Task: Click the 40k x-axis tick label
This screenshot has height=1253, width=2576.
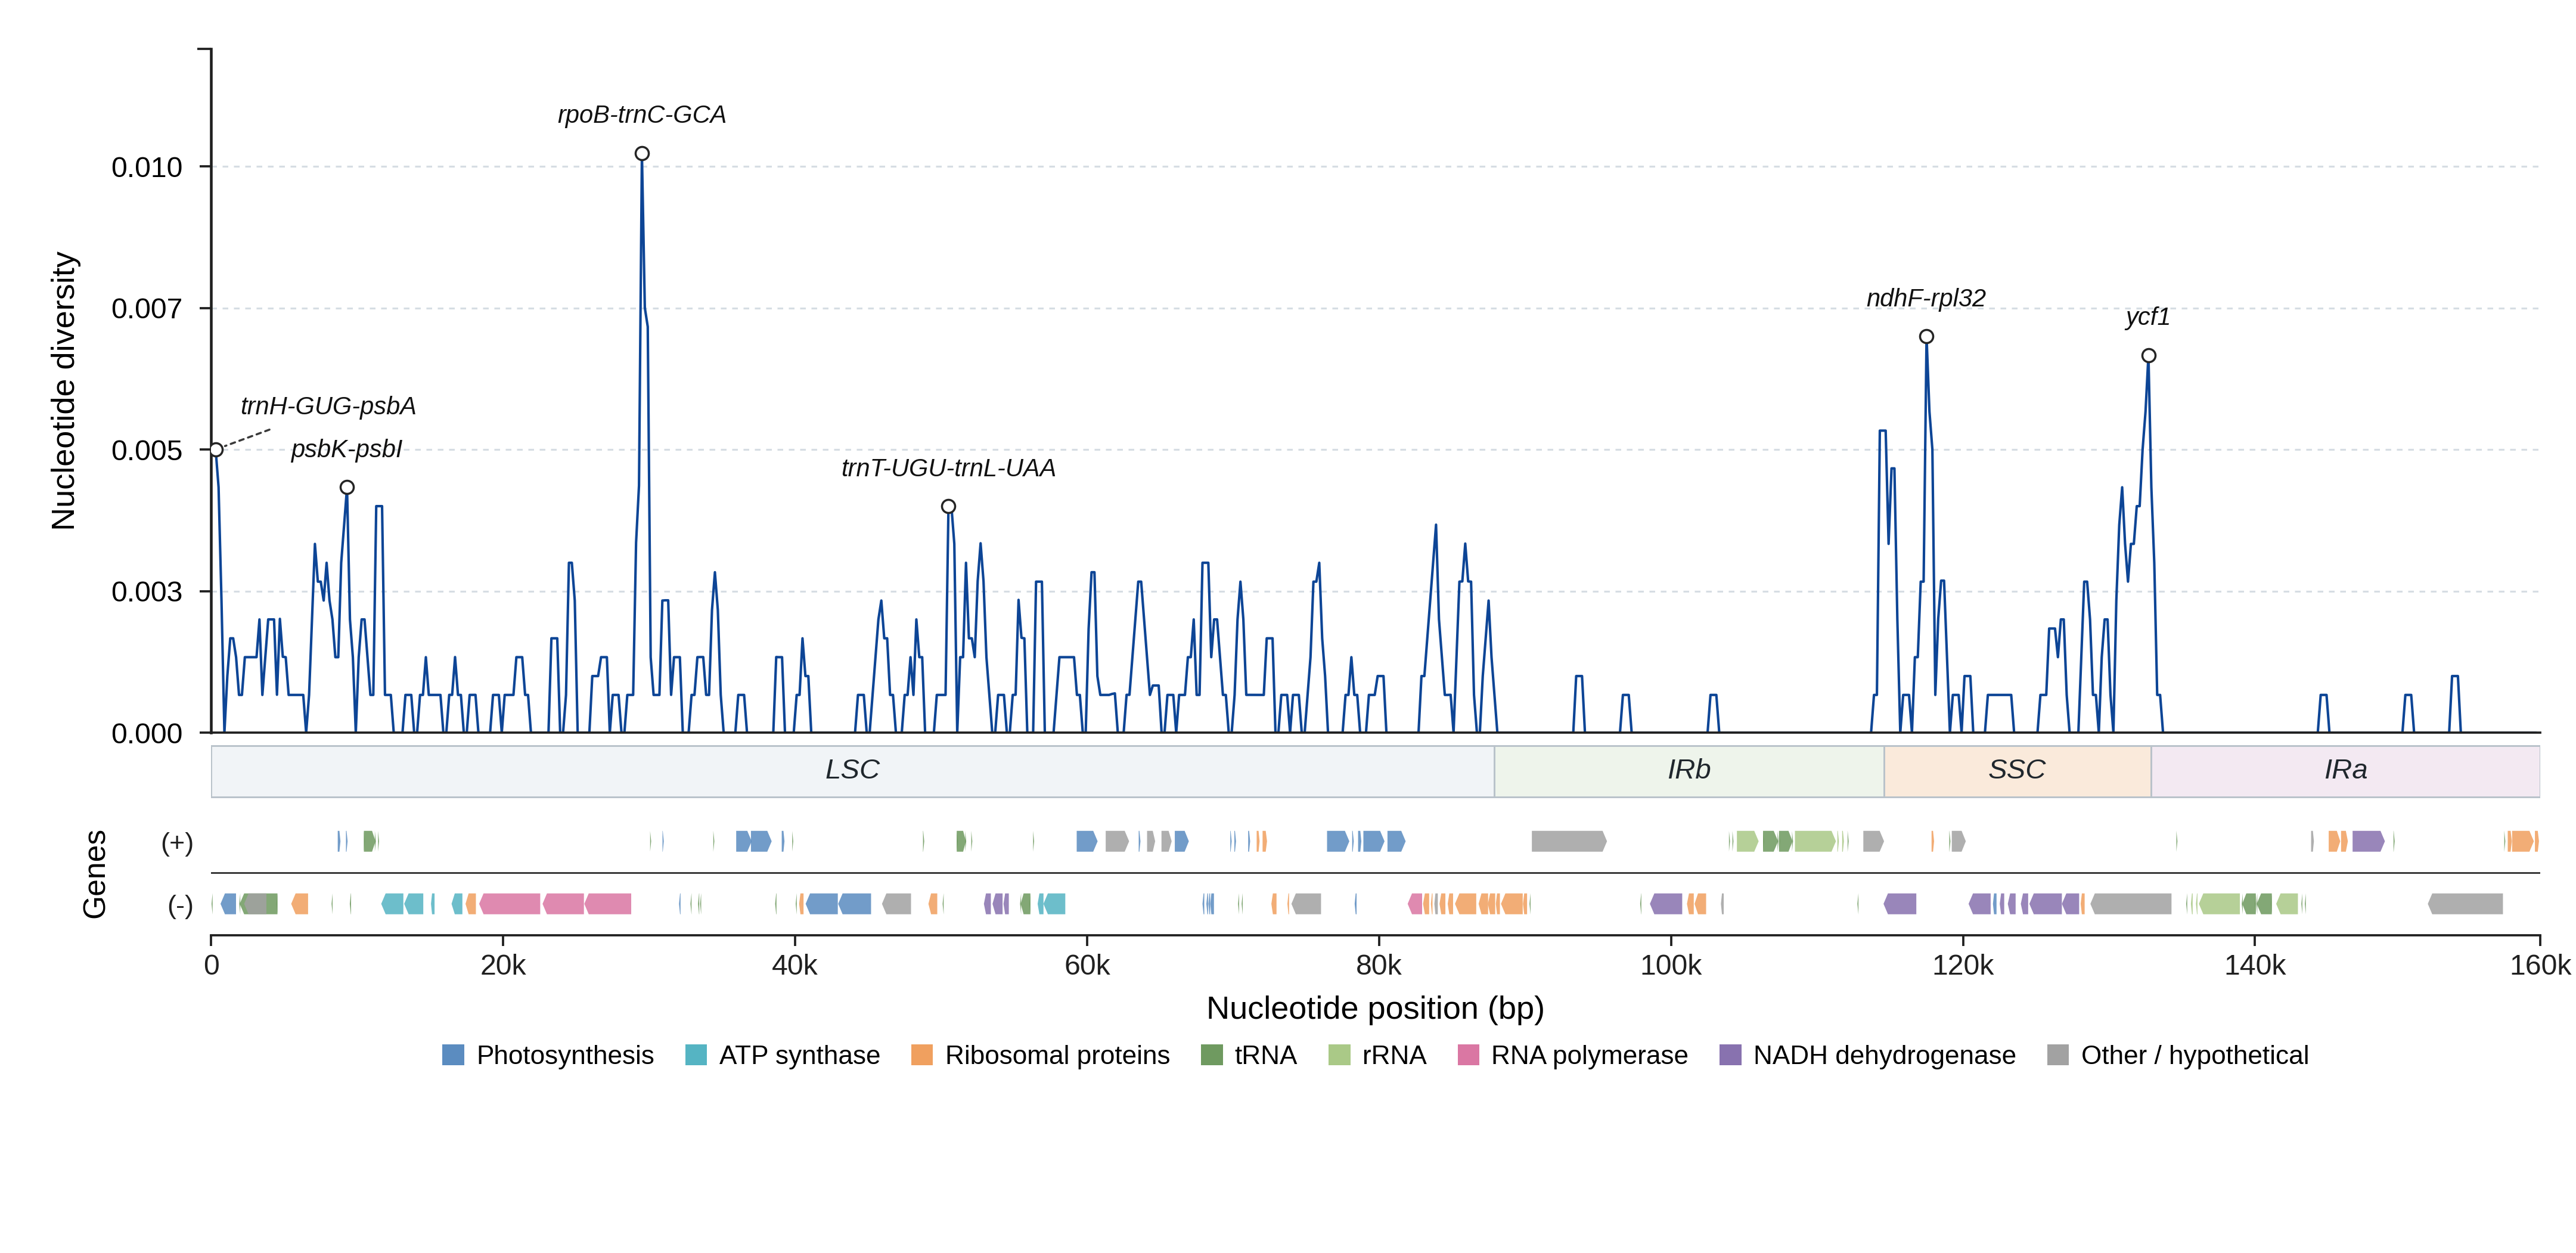Action: 795,965
